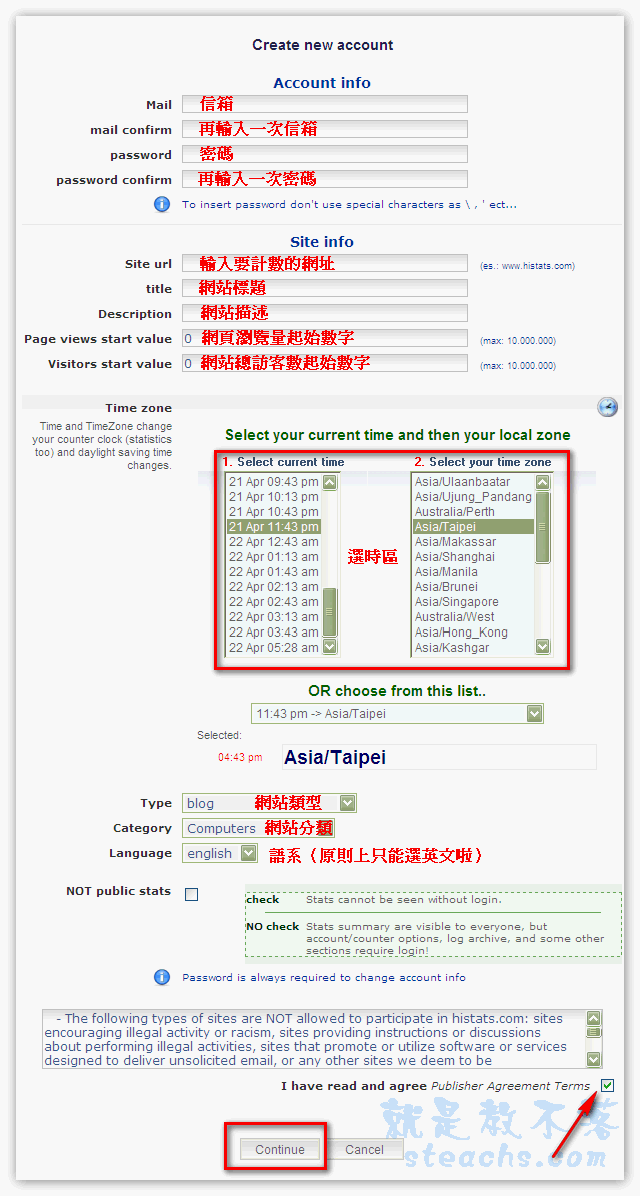Select '22 Apr 02:43 am' time entry
Screen dimensions: 640x1196
(x=274, y=602)
